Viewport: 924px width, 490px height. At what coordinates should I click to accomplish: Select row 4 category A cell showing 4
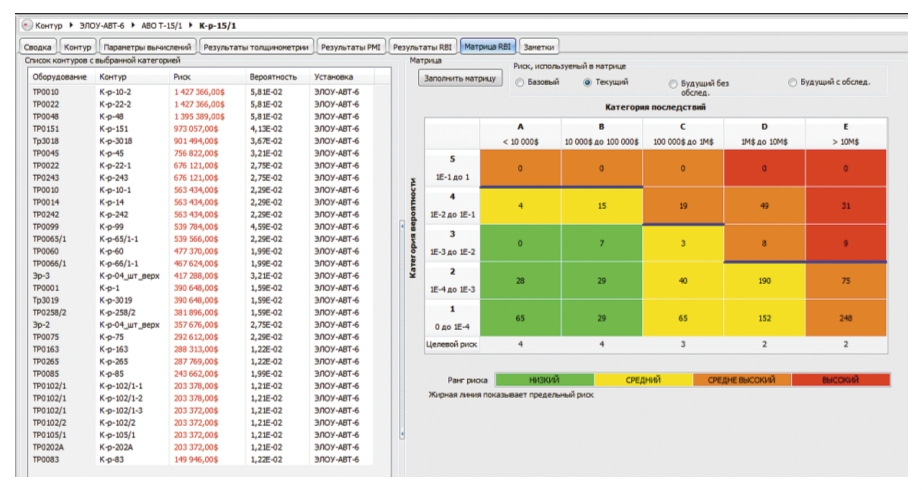[520, 206]
